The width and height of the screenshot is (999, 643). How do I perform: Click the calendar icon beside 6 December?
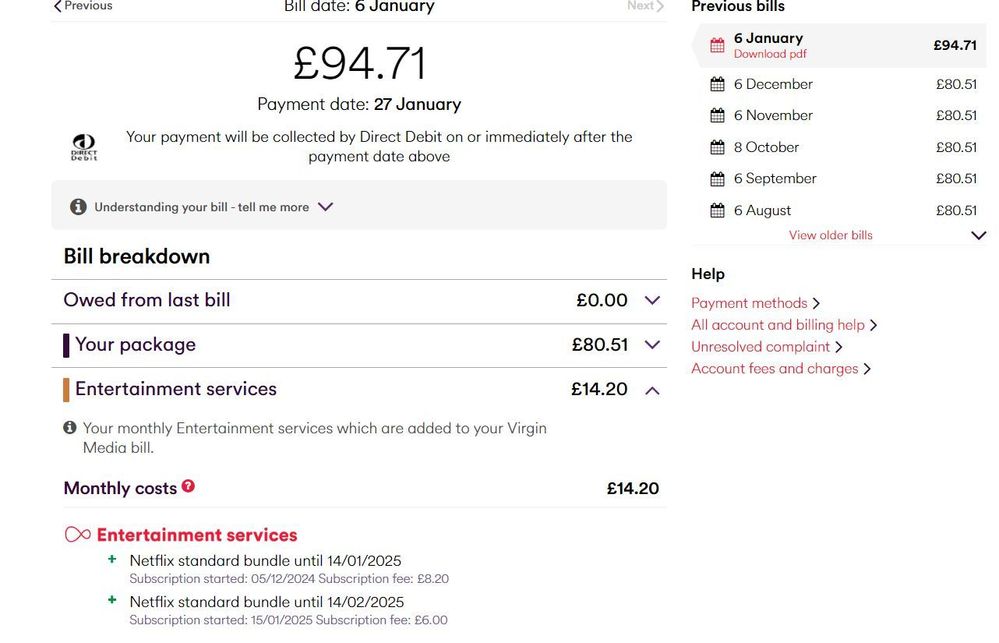pos(717,84)
